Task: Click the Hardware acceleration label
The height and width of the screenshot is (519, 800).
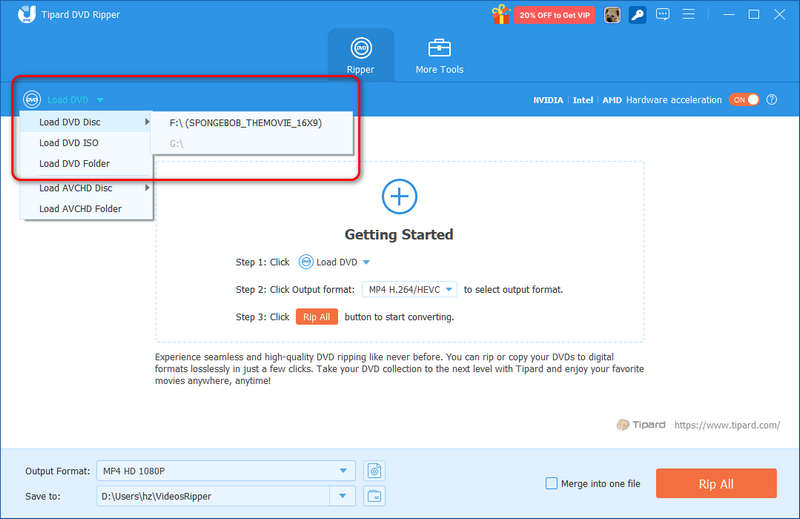Action: click(674, 100)
